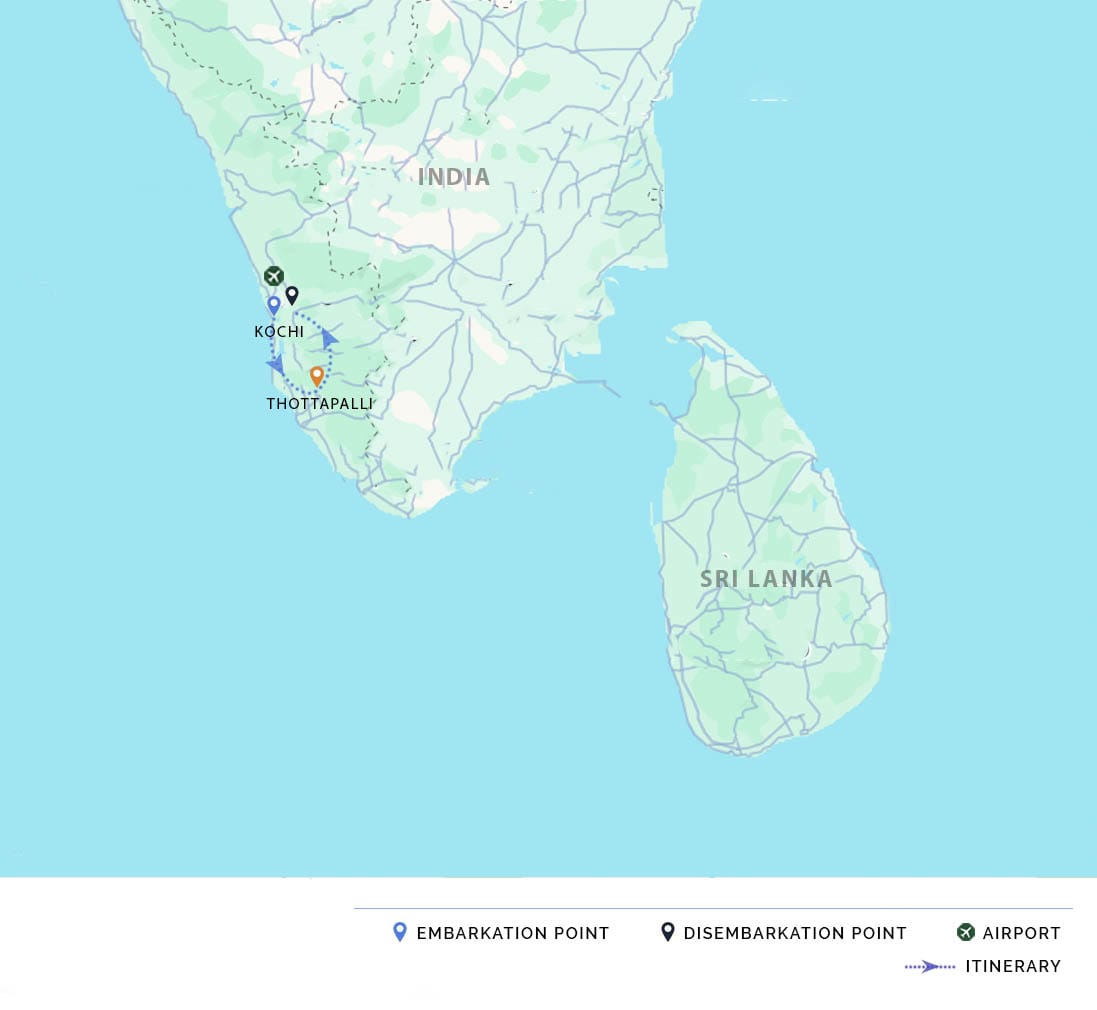The width and height of the screenshot is (1097, 1010).
Task: Click the ITINERARY legend text
Action: coord(1013,966)
